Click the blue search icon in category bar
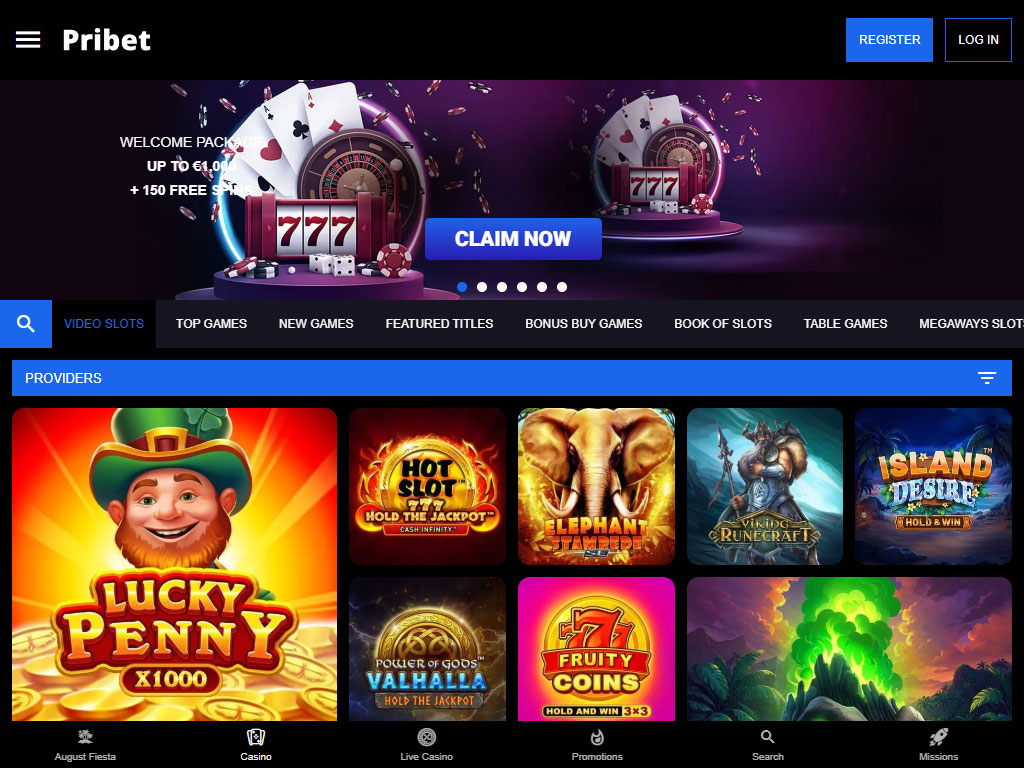The image size is (1024, 768). [x=25, y=324]
